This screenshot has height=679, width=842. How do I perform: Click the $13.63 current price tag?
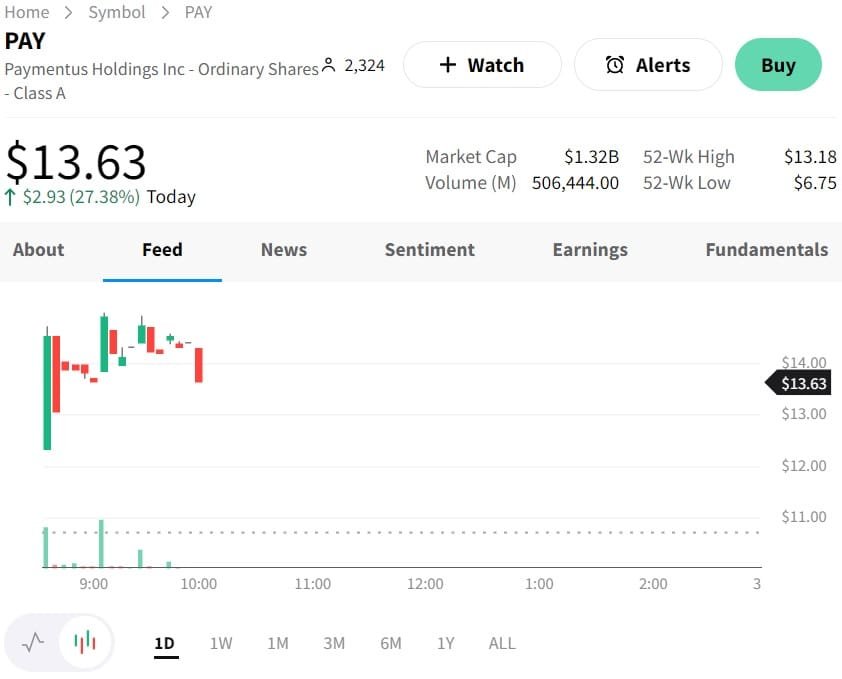803,383
